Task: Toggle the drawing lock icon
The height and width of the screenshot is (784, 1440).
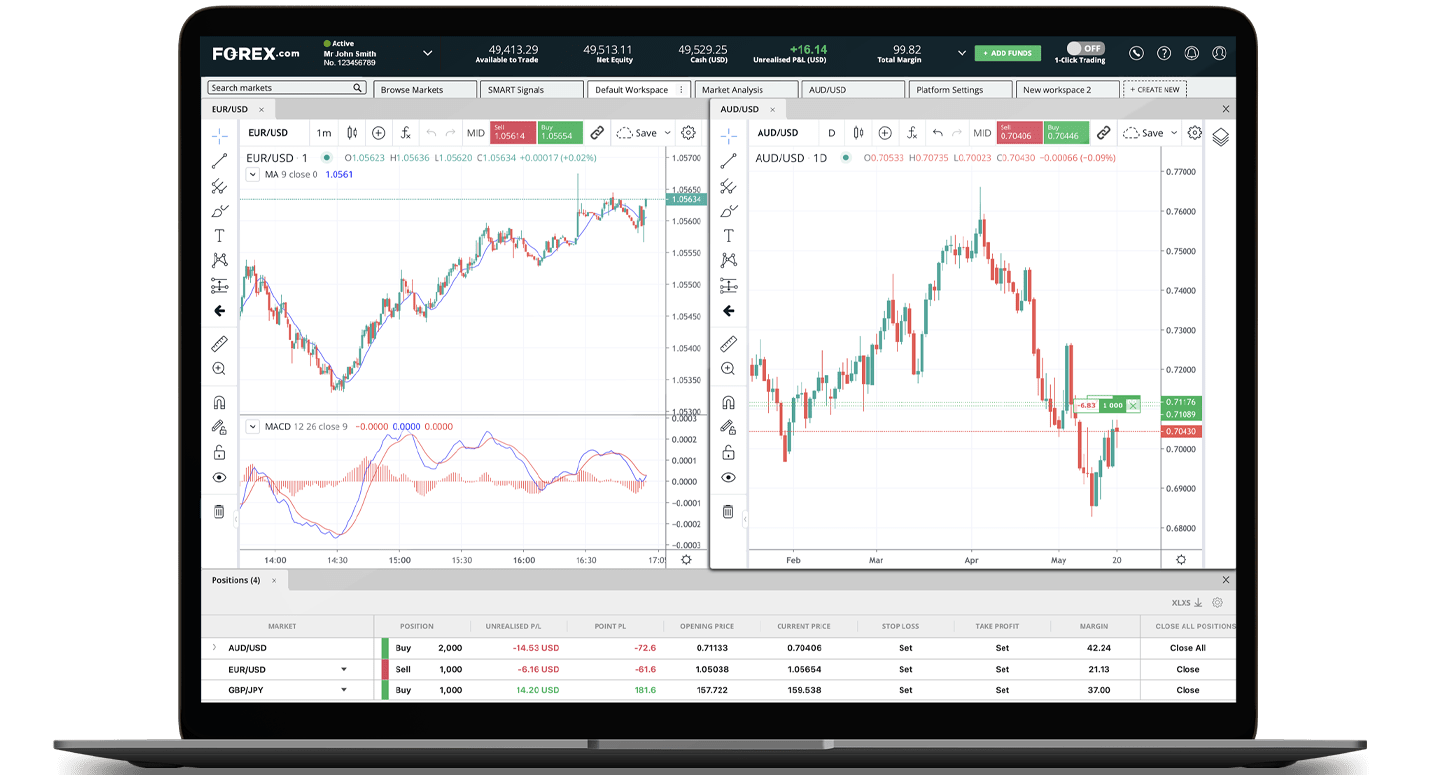Action: coord(219,452)
